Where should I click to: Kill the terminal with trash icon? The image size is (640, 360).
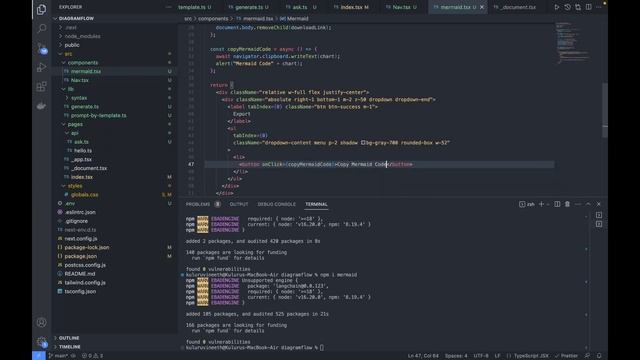[x=567, y=204]
